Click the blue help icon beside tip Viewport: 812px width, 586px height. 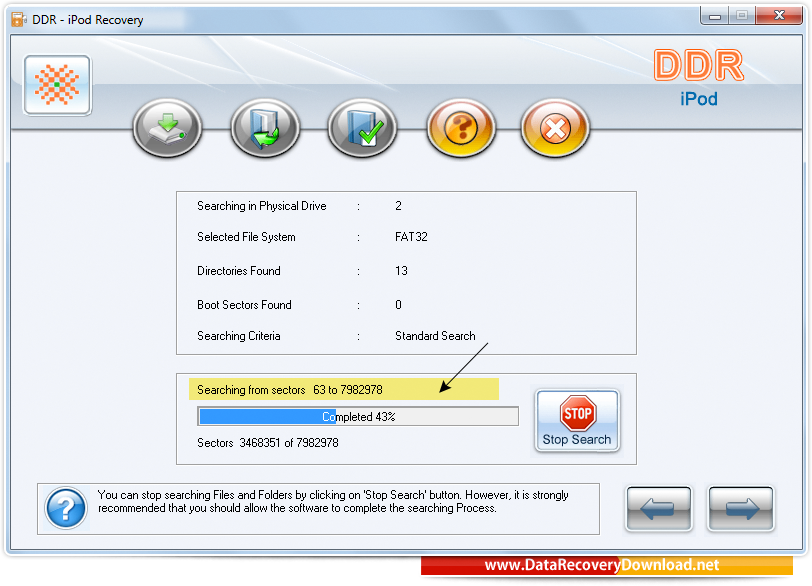[x=66, y=508]
